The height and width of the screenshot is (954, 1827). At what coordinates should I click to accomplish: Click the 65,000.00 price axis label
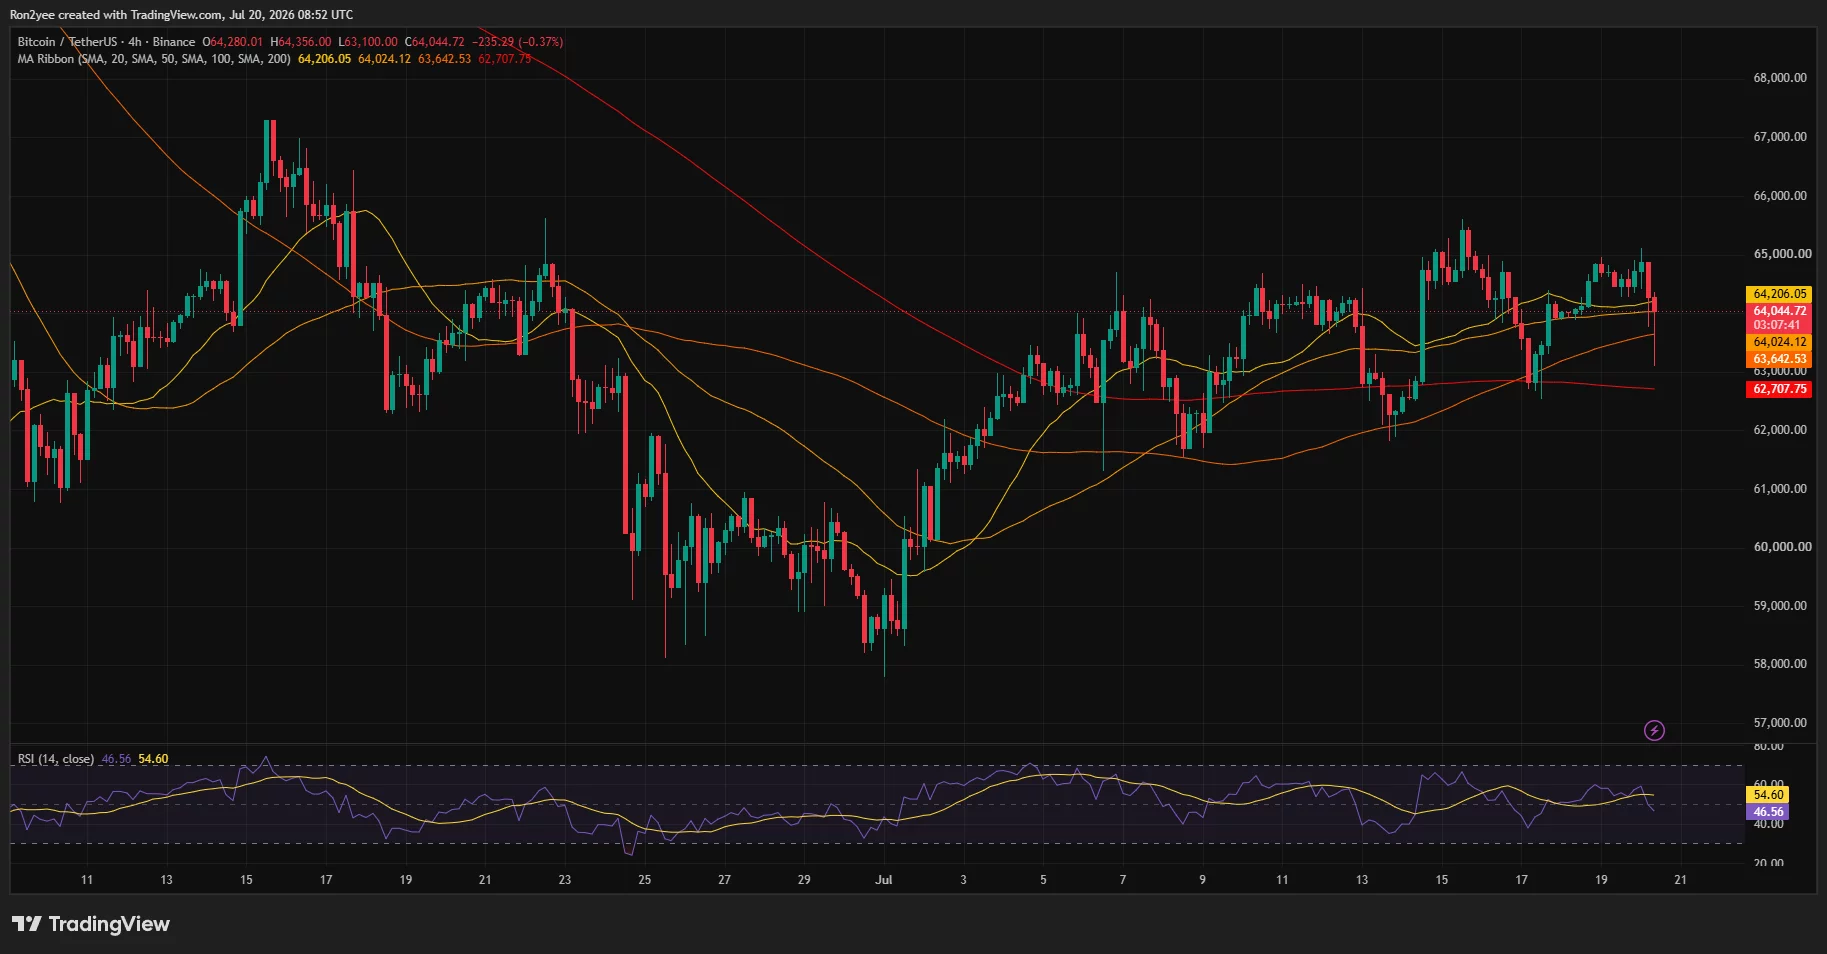(x=1782, y=254)
